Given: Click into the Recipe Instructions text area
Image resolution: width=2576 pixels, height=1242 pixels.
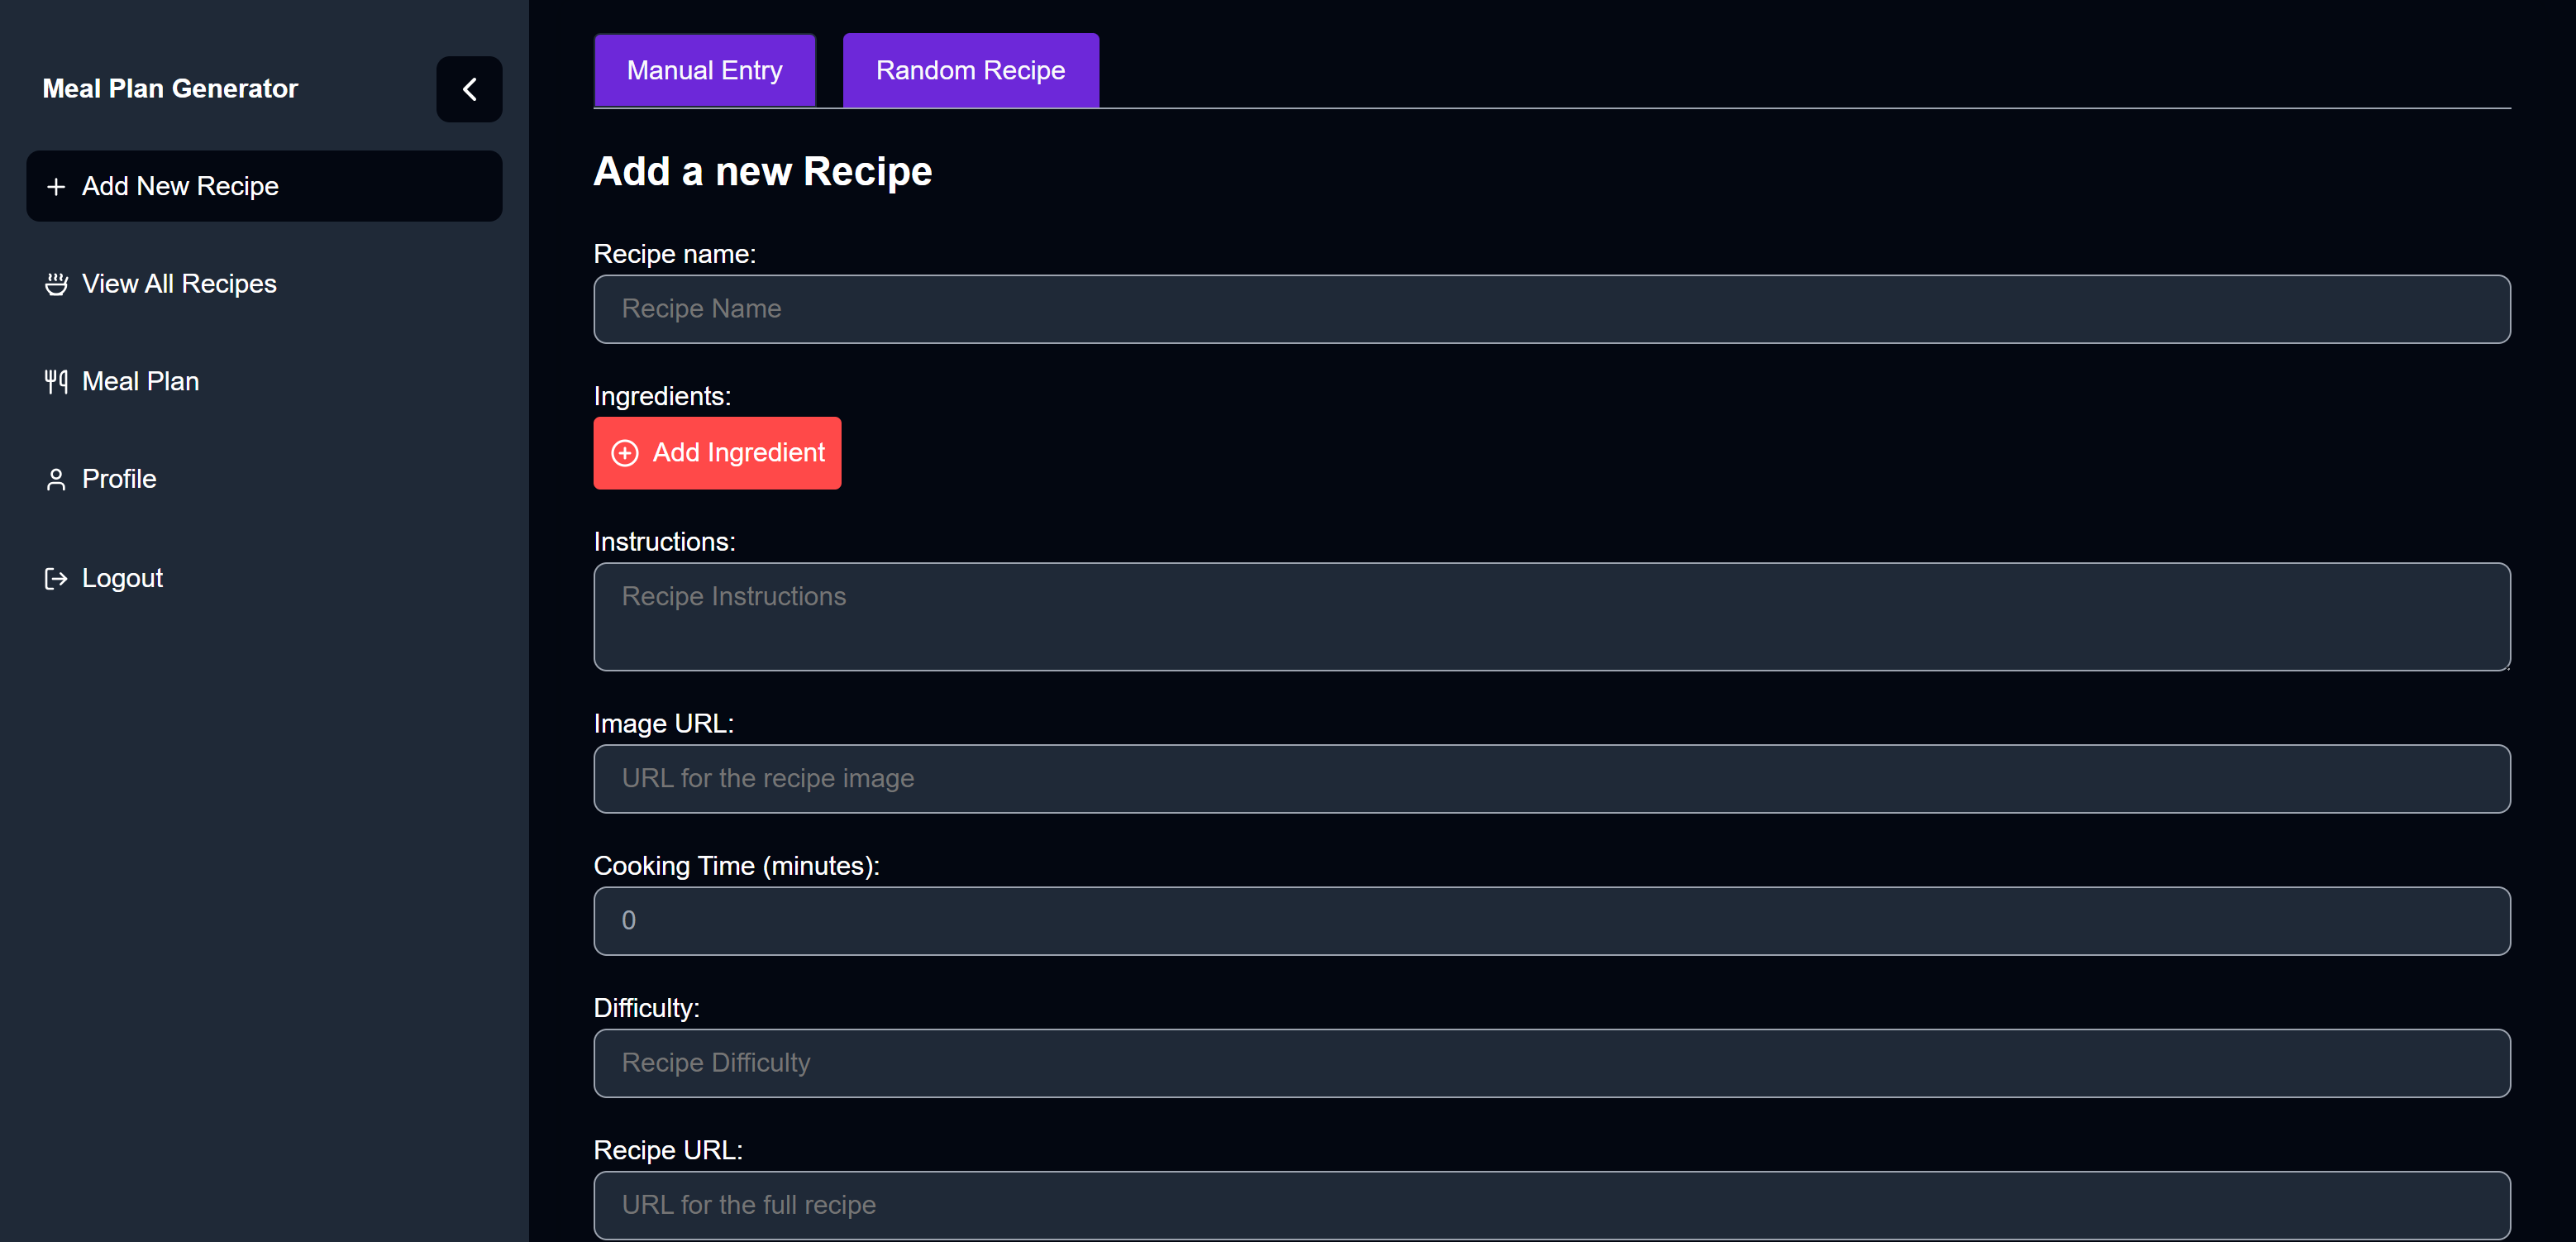Looking at the screenshot, I should tap(1552, 616).
